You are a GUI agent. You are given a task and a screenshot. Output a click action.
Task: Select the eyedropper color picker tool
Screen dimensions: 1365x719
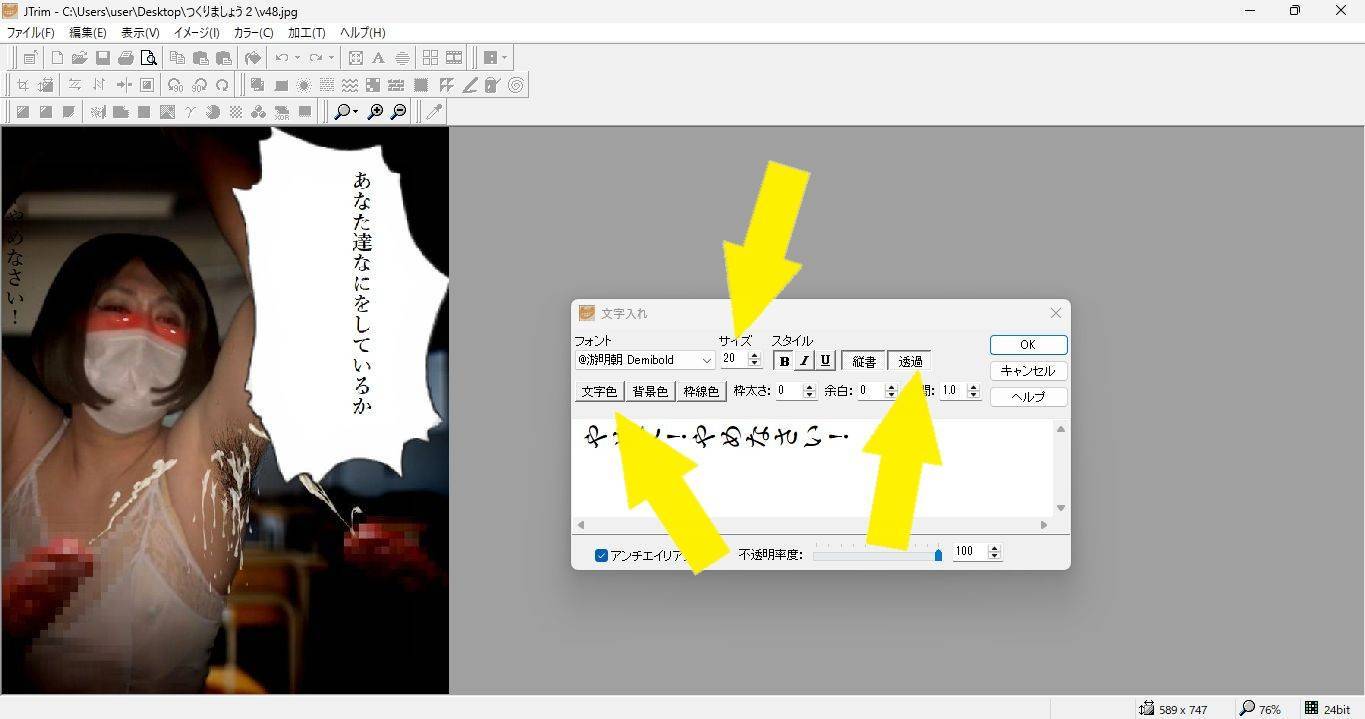pos(433,112)
